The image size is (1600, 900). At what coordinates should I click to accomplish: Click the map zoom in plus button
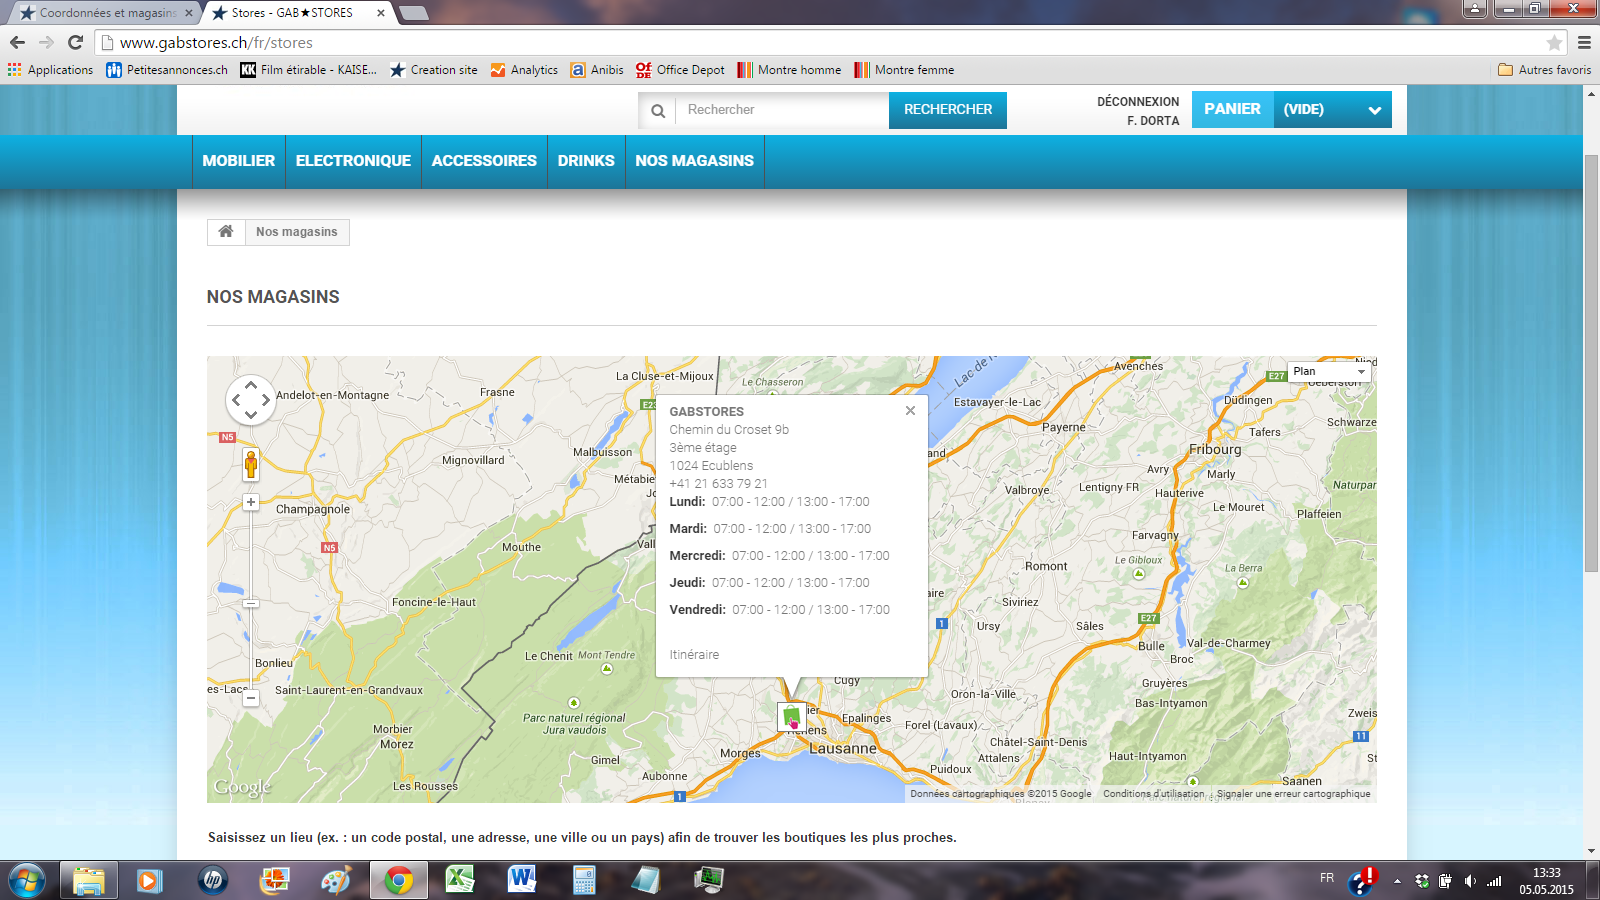(251, 502)
